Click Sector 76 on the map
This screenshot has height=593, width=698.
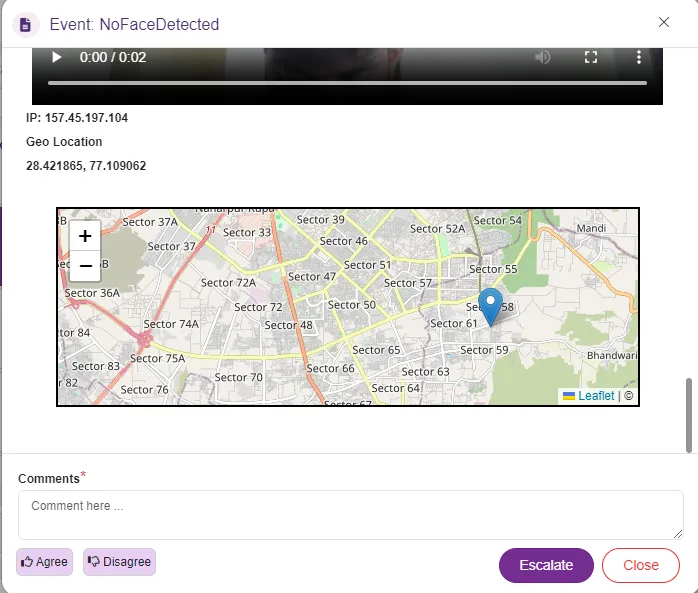(144, 390)
